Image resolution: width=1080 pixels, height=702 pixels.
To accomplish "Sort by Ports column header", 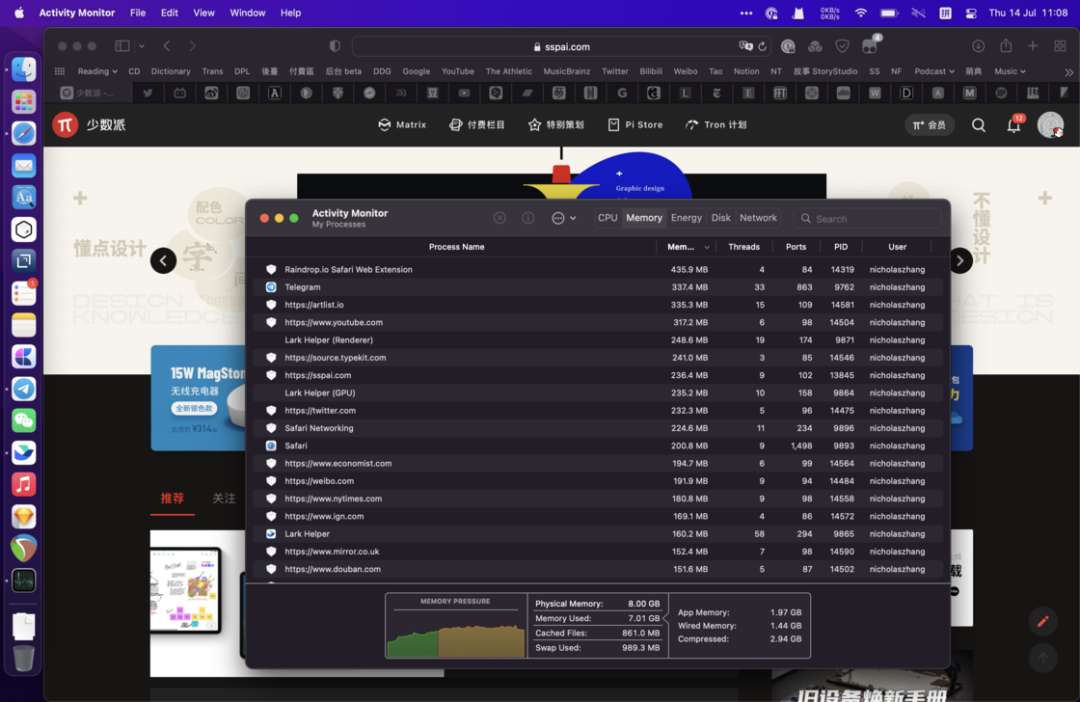I will click(796, 247).
